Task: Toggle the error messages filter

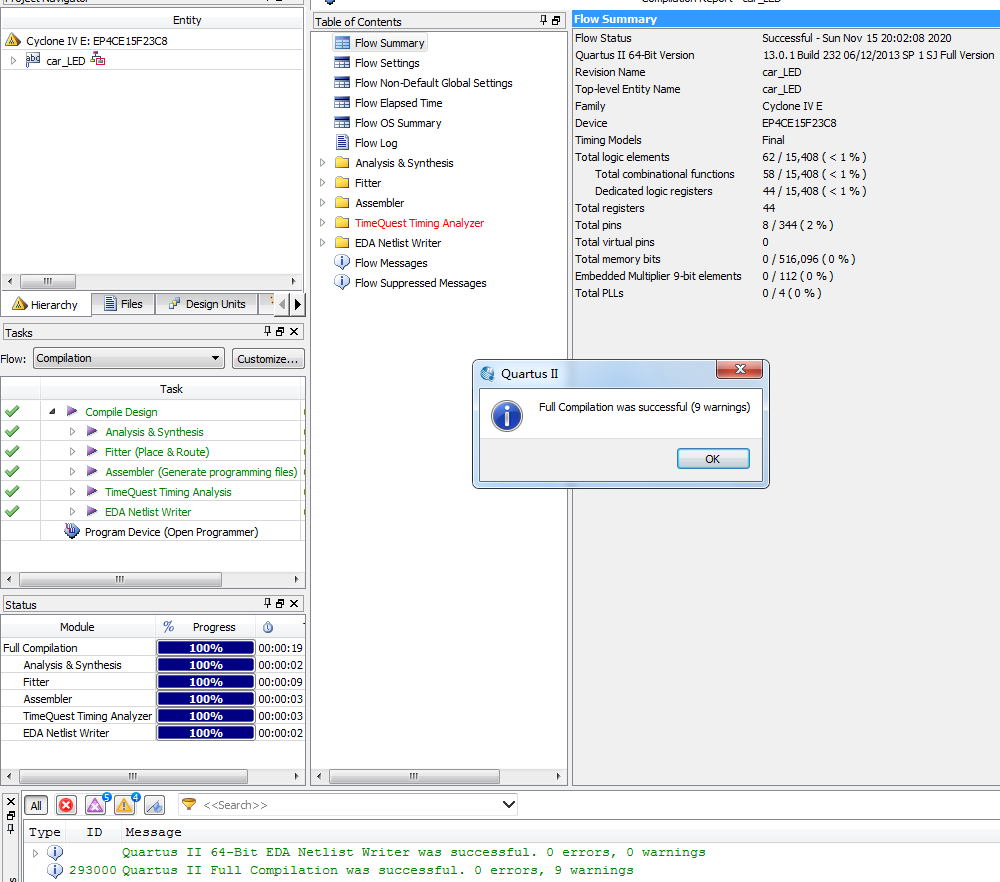Action: coord(66,805)
